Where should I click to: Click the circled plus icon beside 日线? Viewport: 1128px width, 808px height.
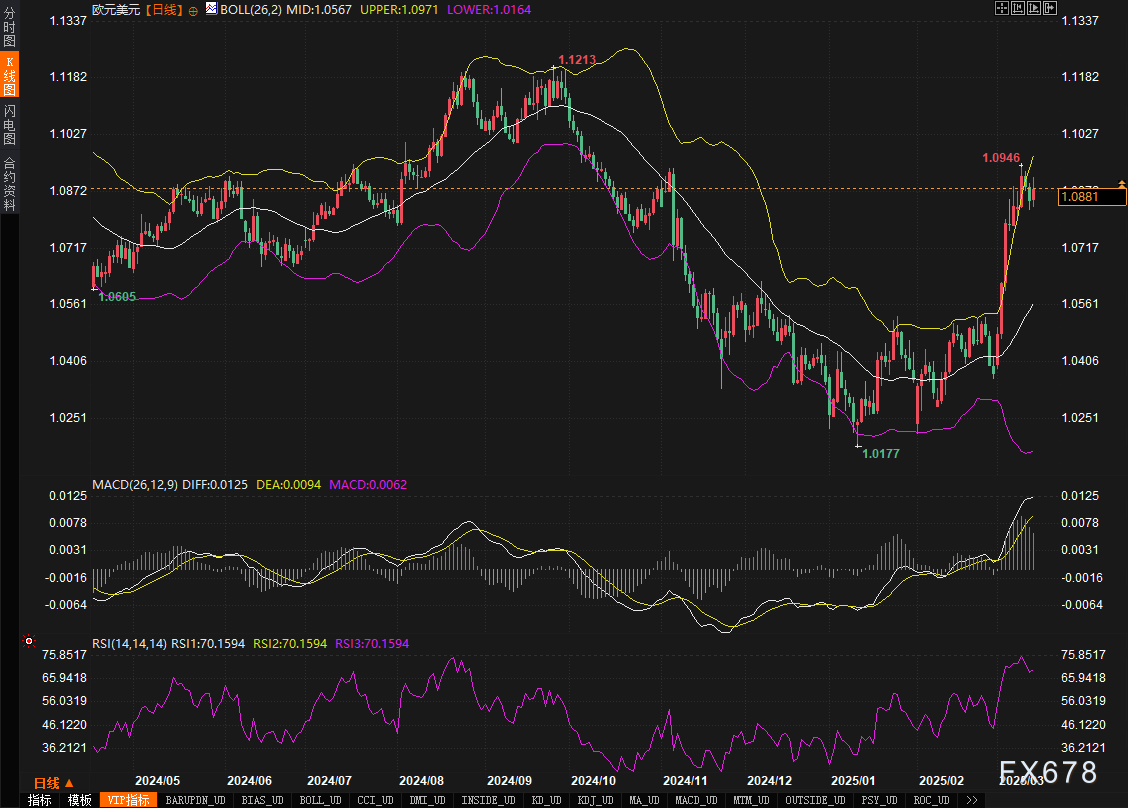[193, 9]
